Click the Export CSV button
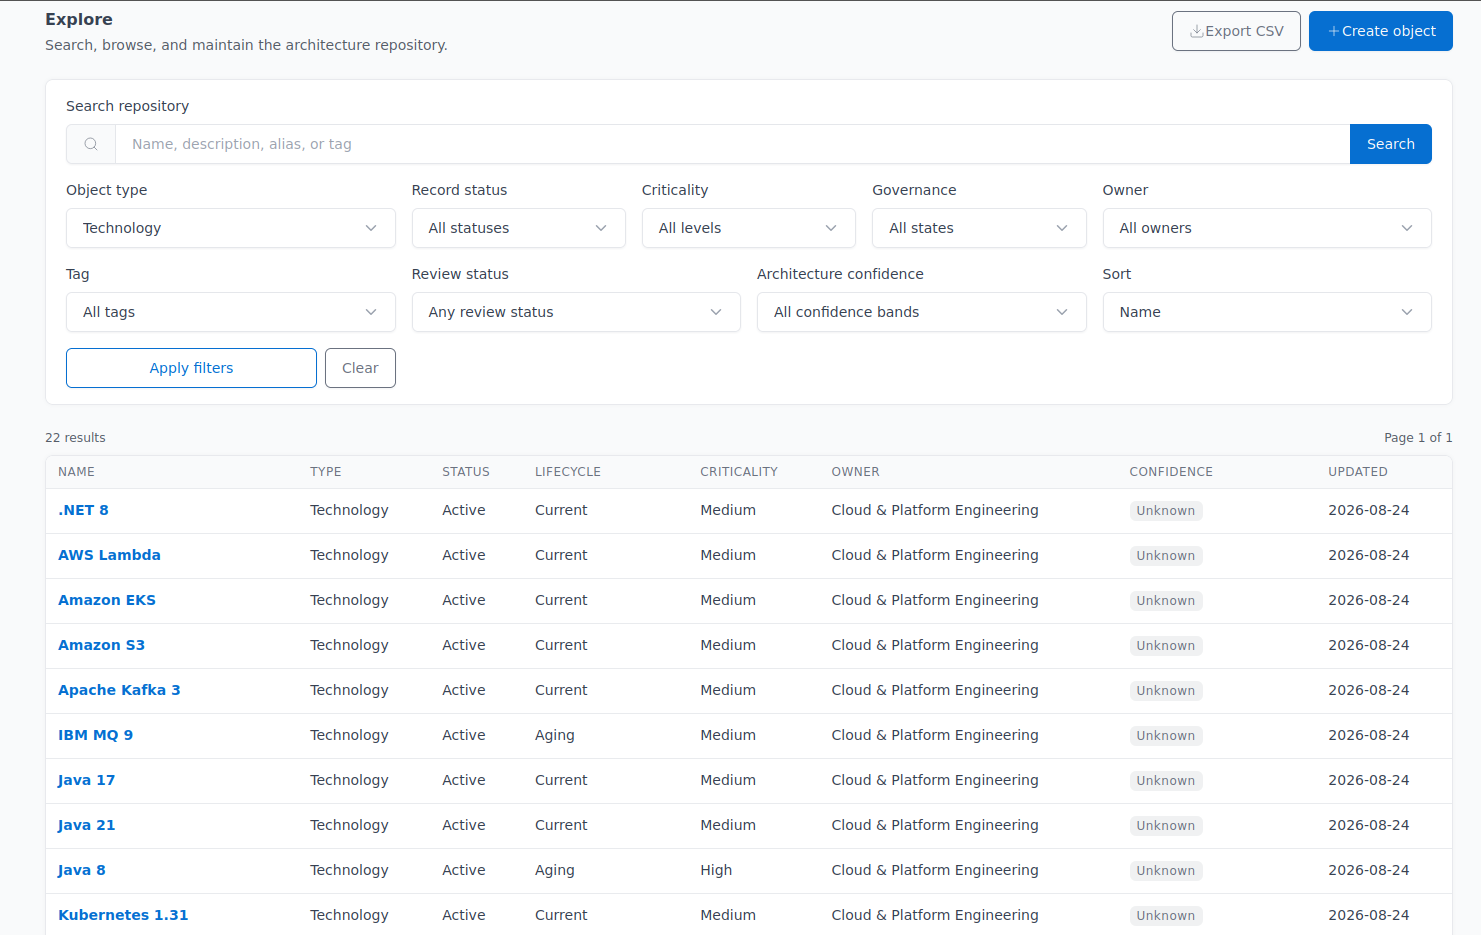 [1236, 31]
